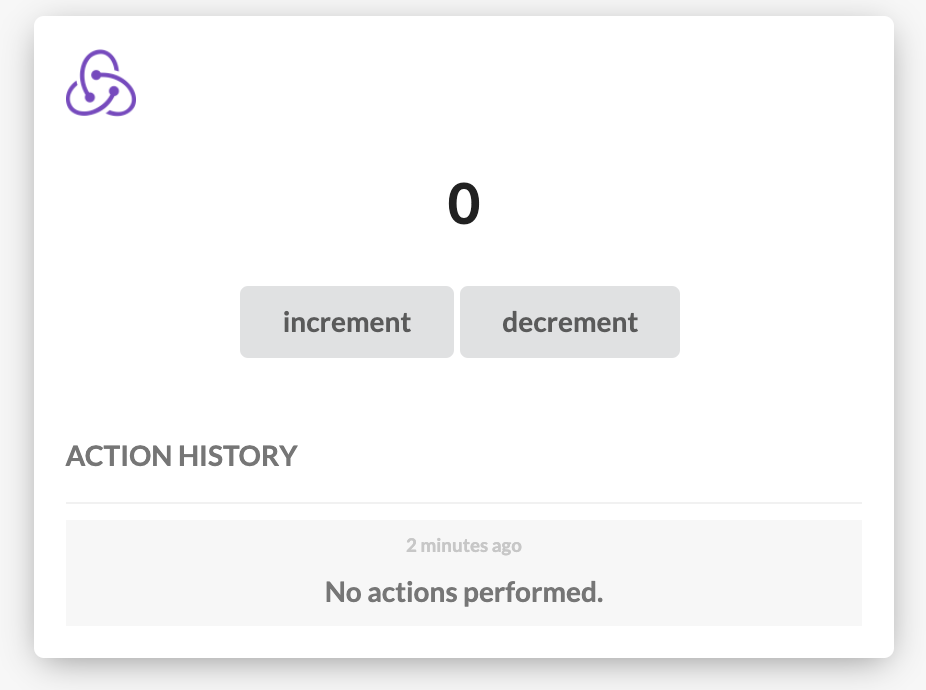The image size is (926, 690).
Task: Click the gray action history entry panel
Action: point(464,573)
